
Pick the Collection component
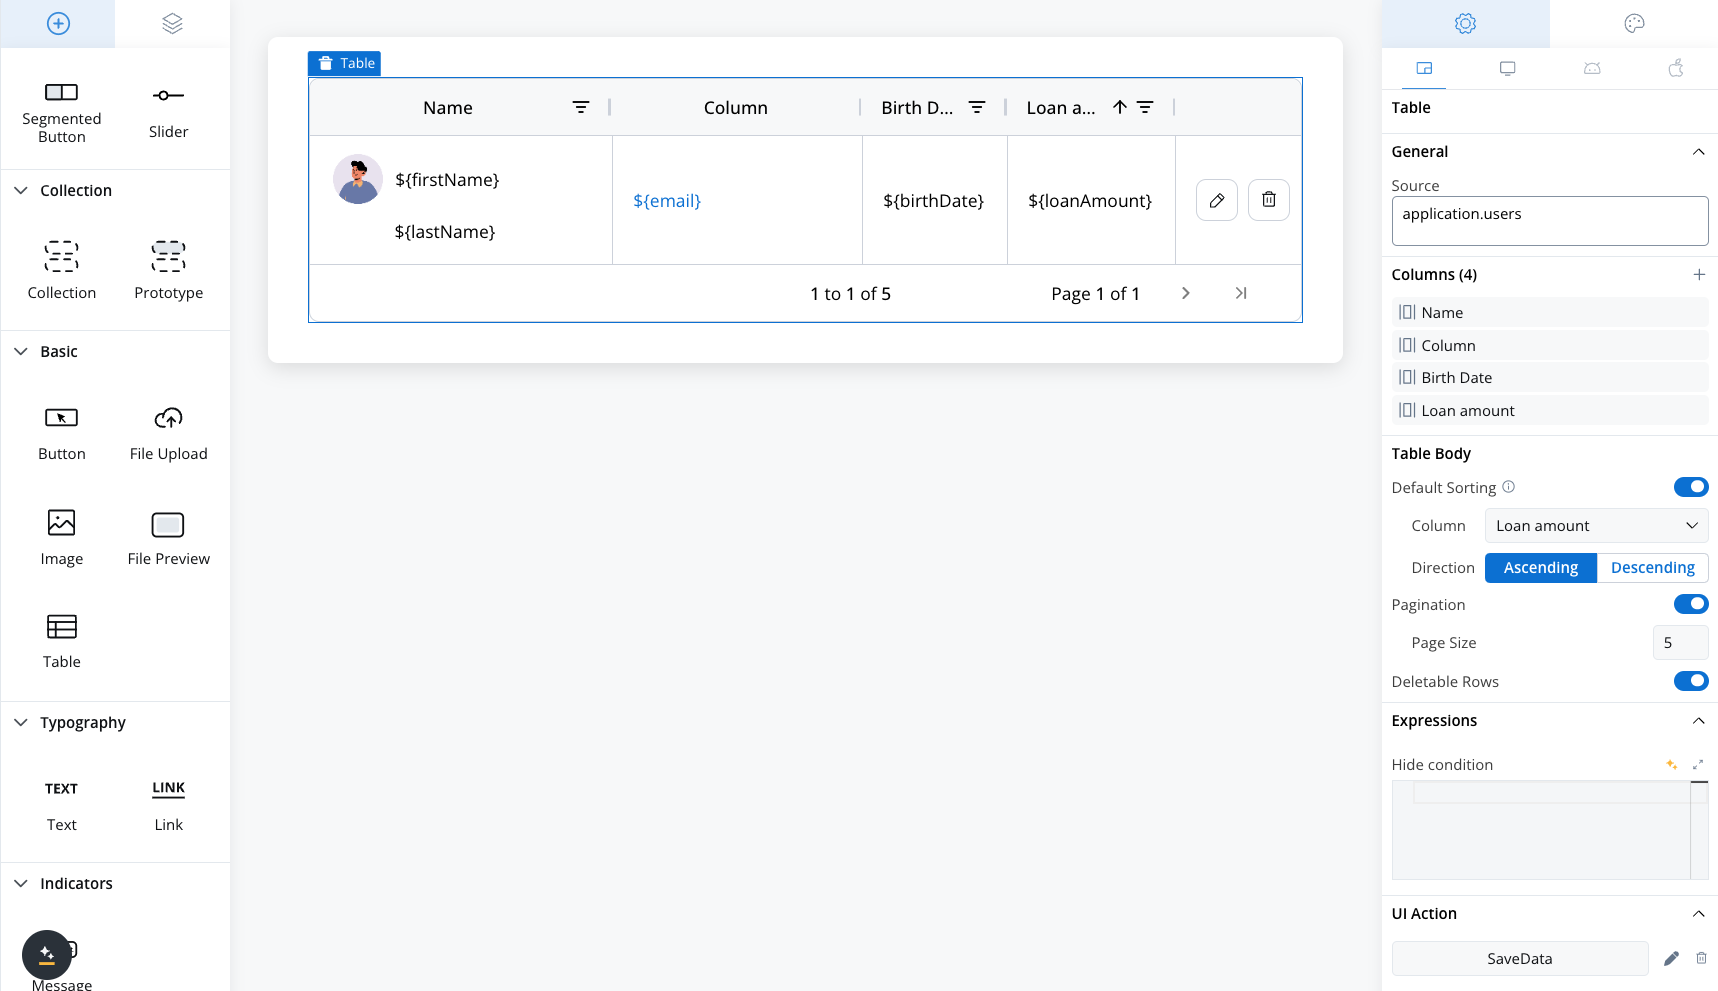62,270
